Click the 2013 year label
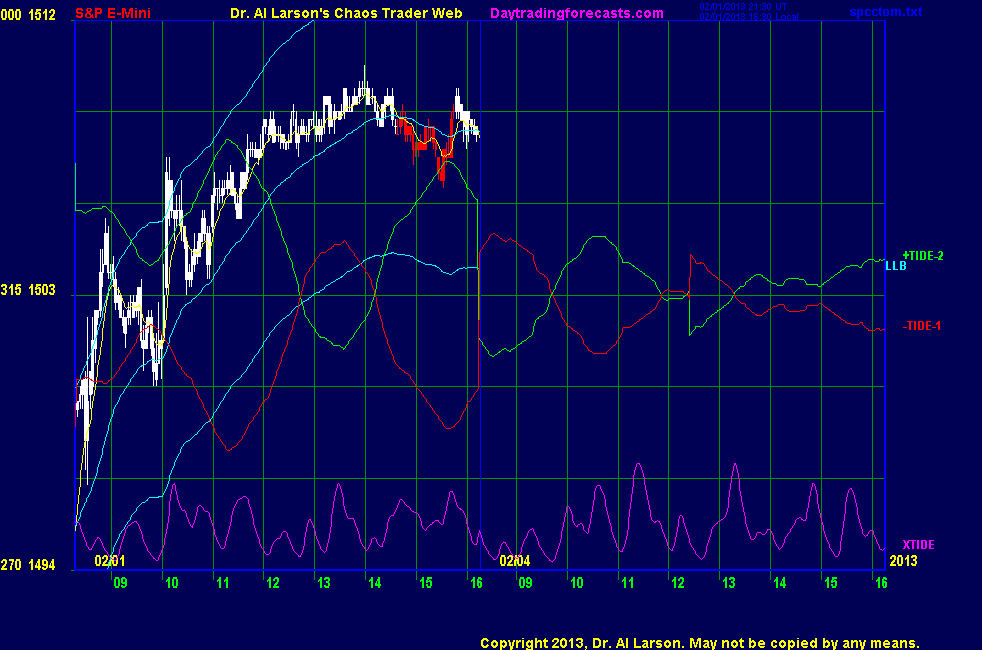The height and width of the screenshot is (650, 982). pyautogui.click(x=902, y=562)
